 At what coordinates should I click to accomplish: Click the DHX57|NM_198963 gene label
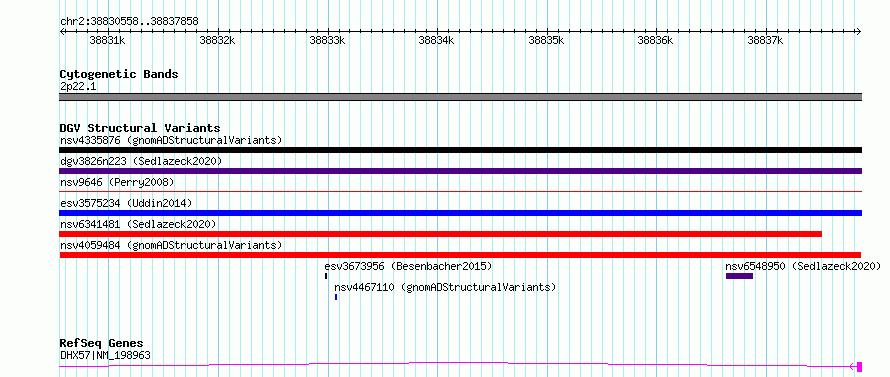[x=105, y=355]
